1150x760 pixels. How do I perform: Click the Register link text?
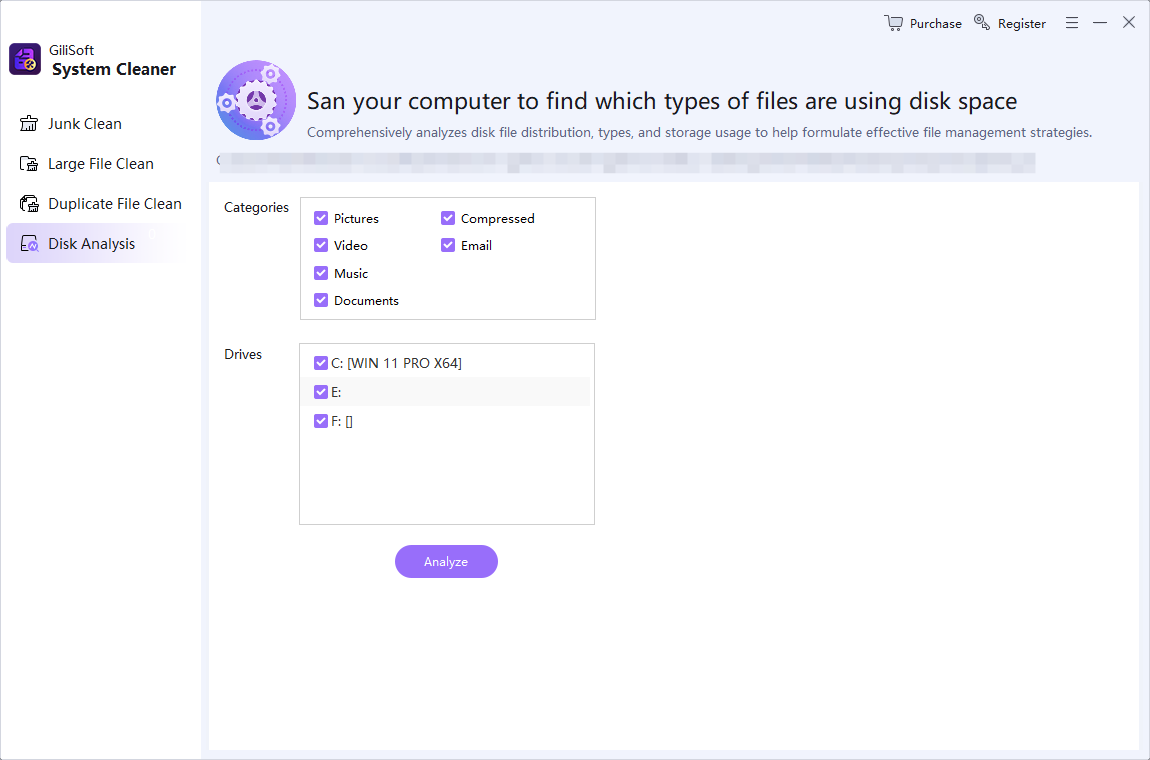pyautogui.click(x=1022, y=23)
